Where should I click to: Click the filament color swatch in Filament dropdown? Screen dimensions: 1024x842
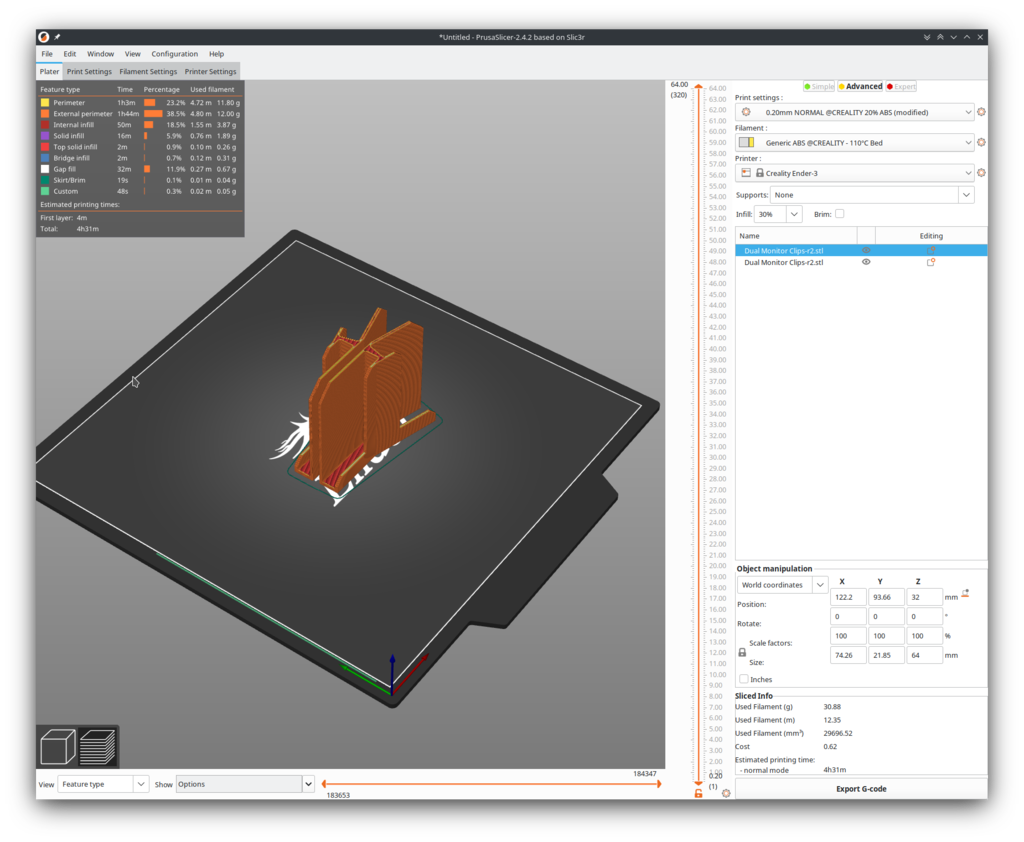click(746, 142)
